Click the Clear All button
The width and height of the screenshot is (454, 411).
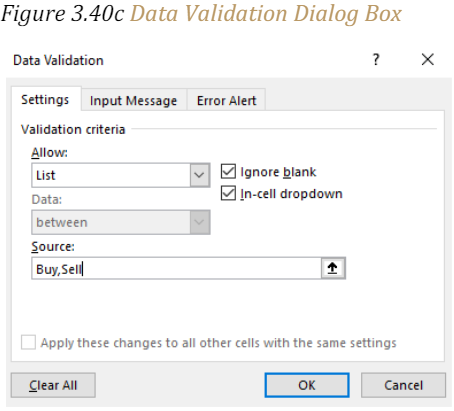pos(53,385)
